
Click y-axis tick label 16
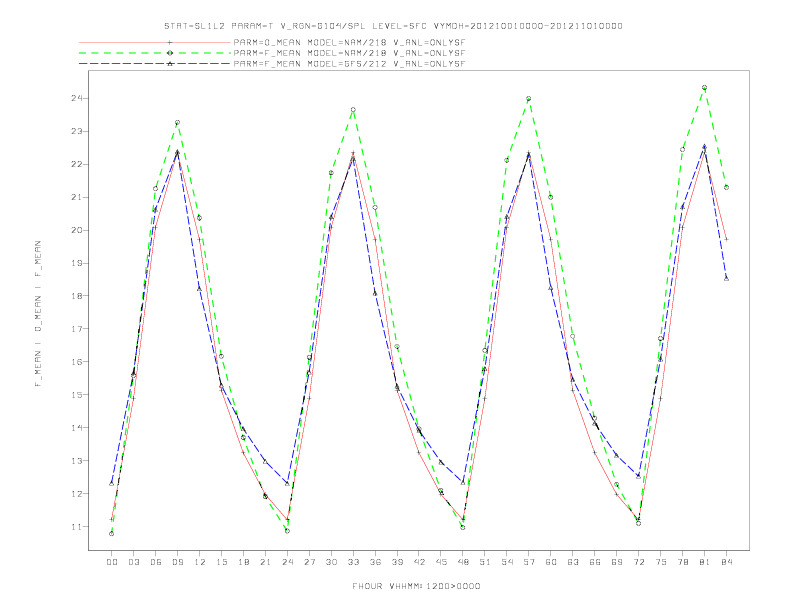(x=77, y=362)
